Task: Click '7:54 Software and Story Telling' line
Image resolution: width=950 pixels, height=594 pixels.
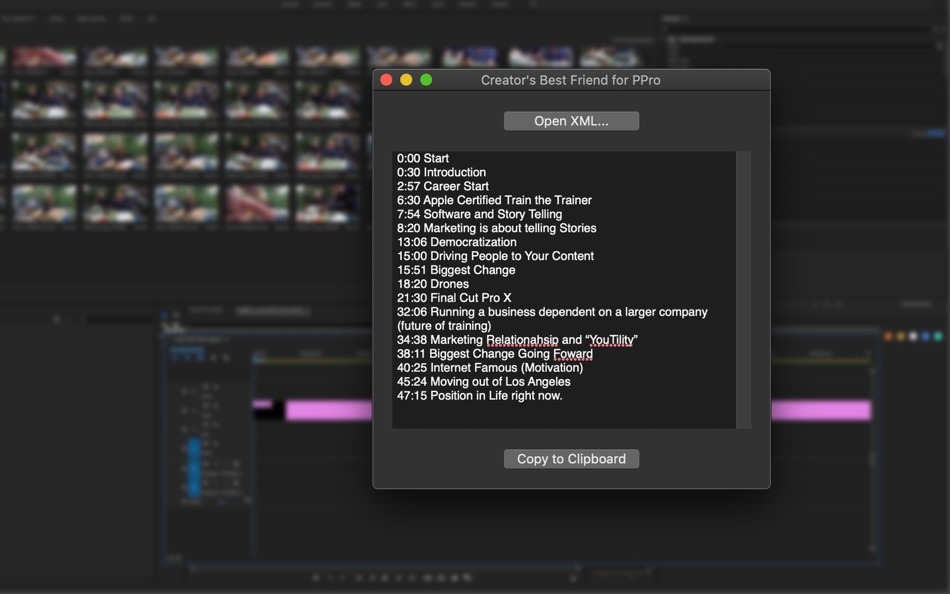Action: (479, 214)
